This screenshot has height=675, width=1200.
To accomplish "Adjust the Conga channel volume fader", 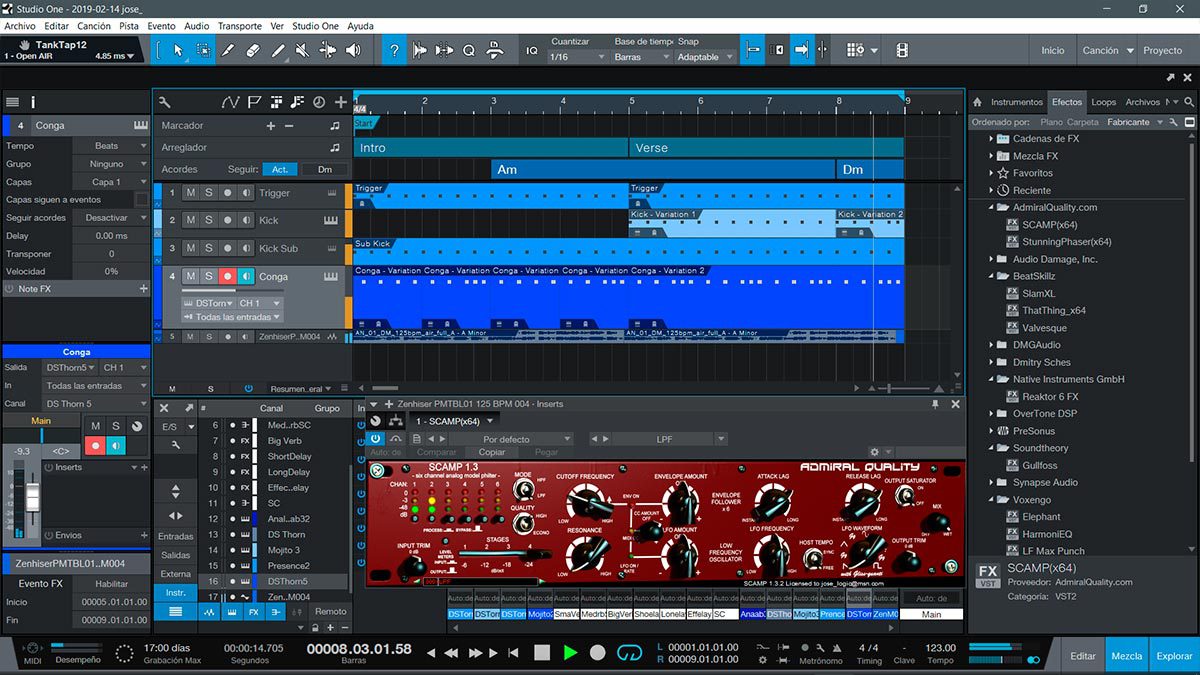I will [32, 496].
